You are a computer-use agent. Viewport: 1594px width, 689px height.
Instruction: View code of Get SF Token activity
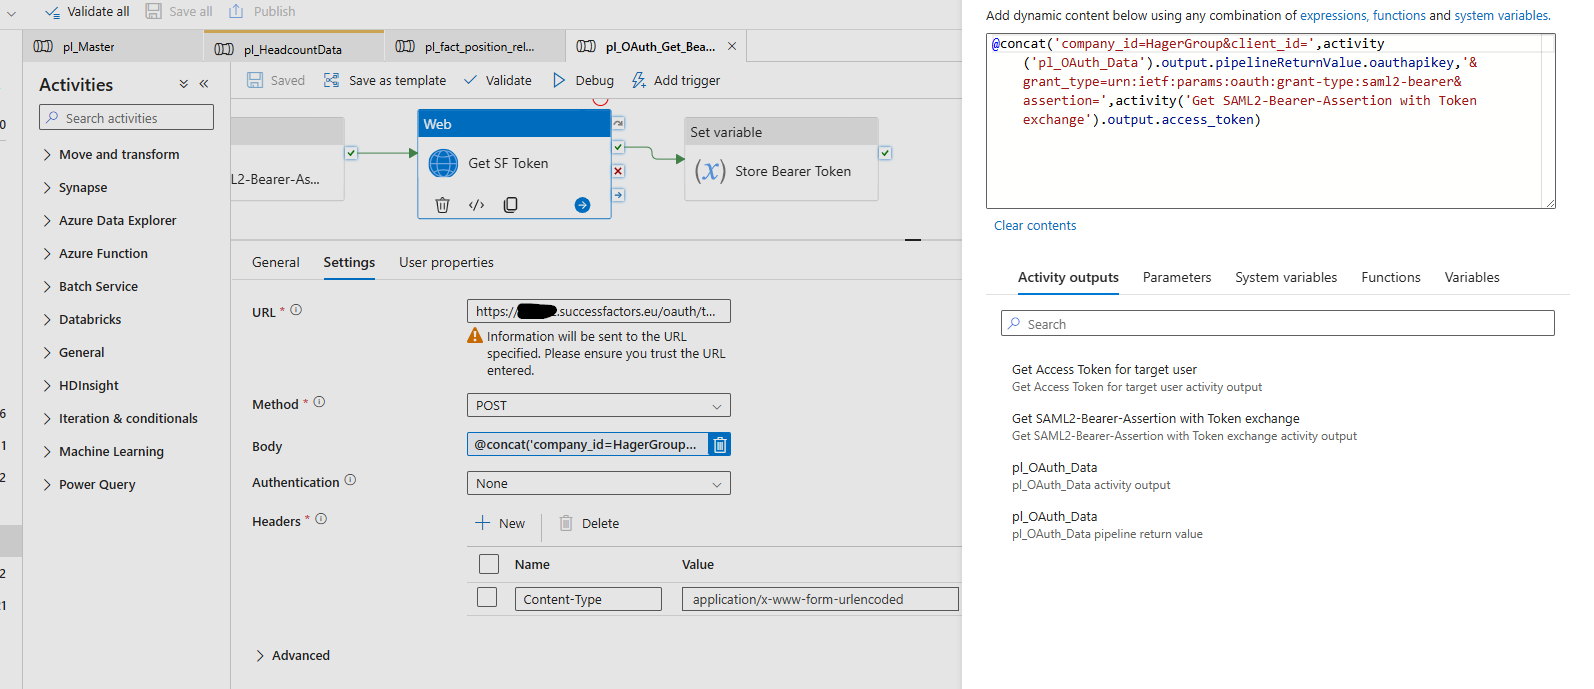tap(477, 205)
